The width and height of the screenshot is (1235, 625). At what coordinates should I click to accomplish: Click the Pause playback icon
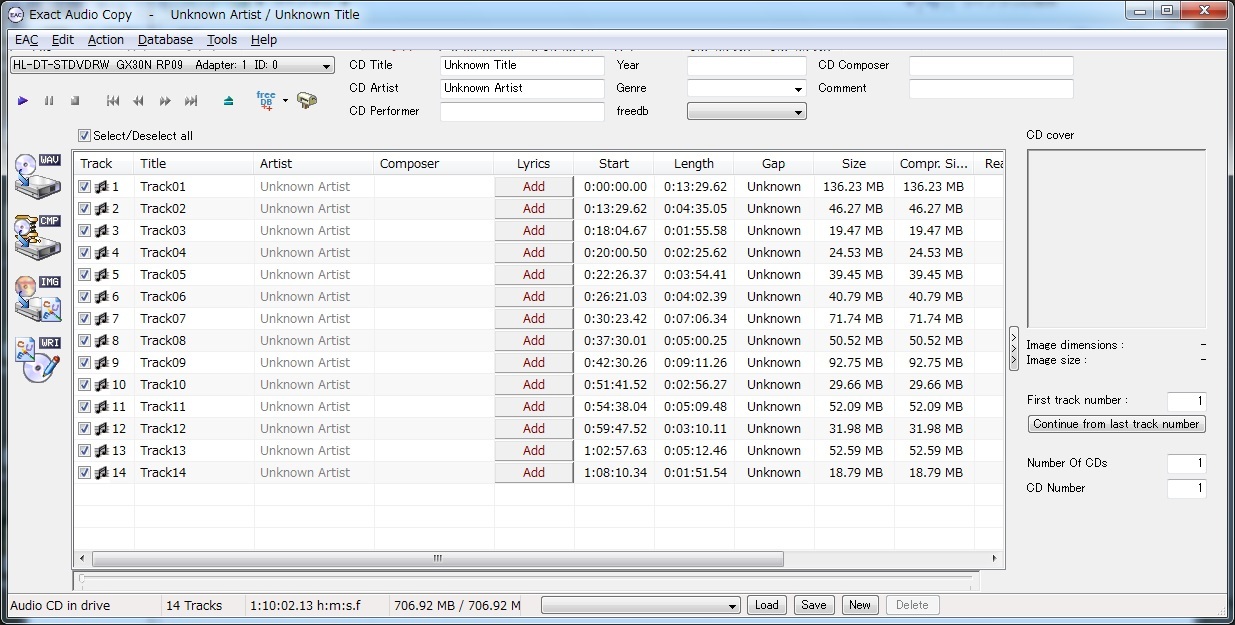coord(49,101)
